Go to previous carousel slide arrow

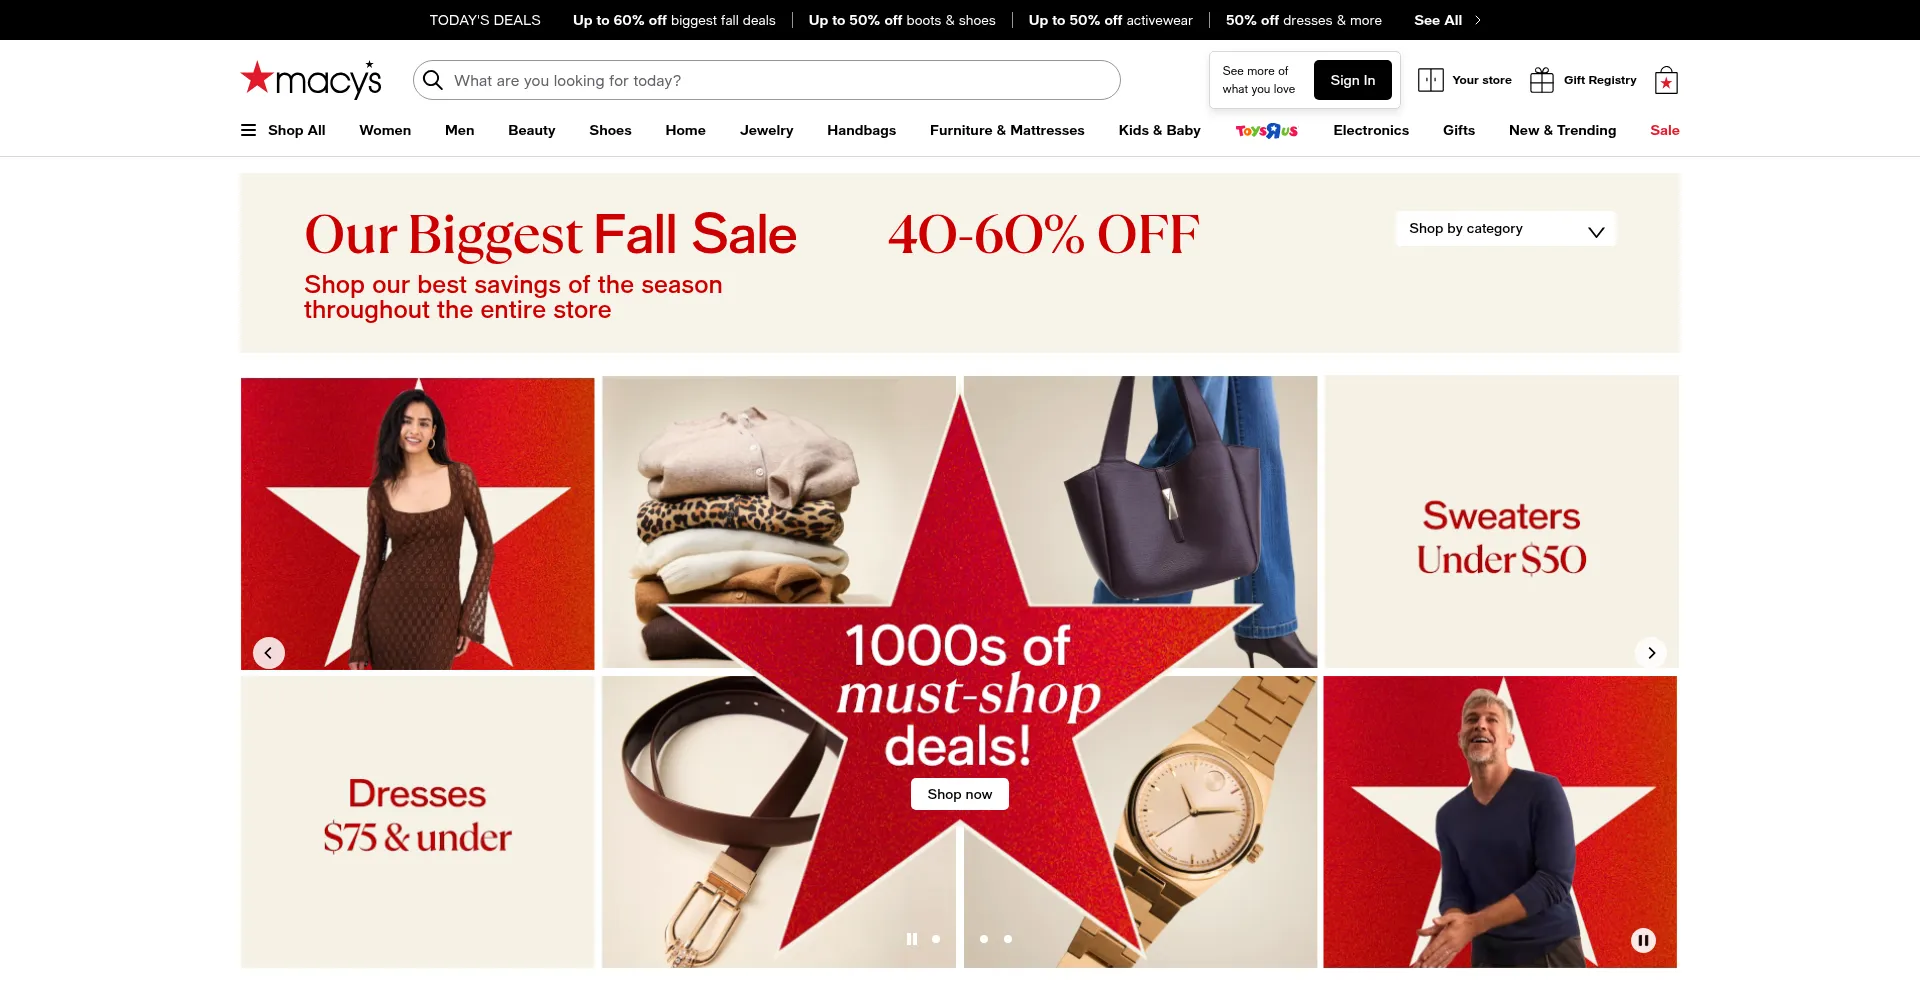269,653
